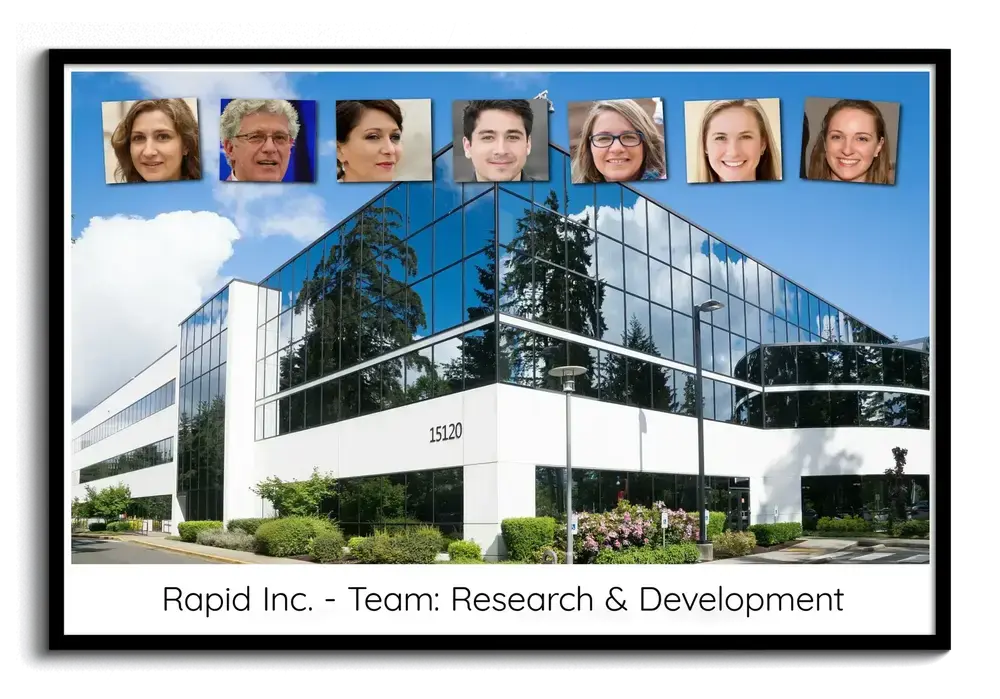Select the portrait of woman wearing blue glasses
Screen dimensions: 1000x699
(617, 140)
